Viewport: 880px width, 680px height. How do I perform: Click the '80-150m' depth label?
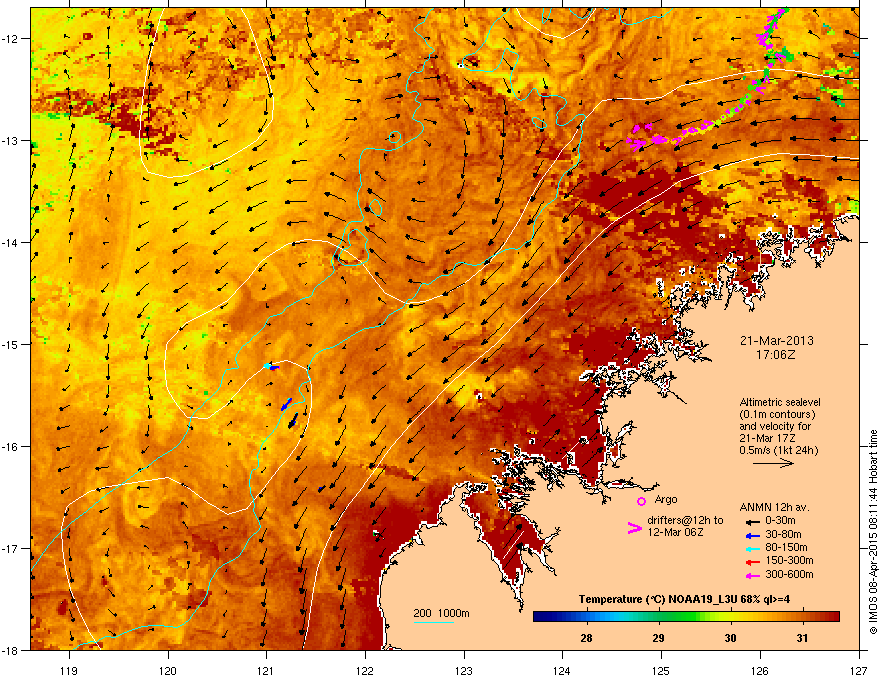point(786,548)
